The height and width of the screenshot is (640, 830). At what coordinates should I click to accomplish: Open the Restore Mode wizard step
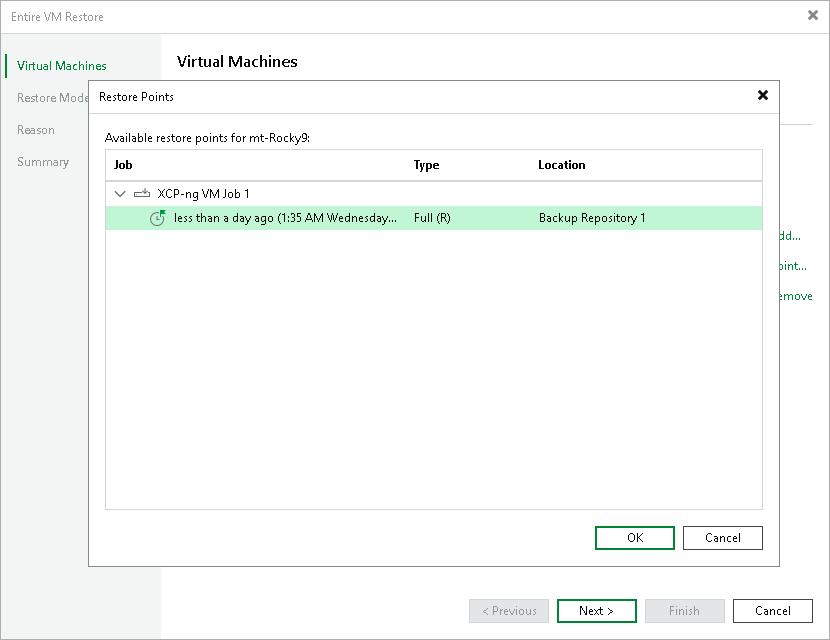52,98
